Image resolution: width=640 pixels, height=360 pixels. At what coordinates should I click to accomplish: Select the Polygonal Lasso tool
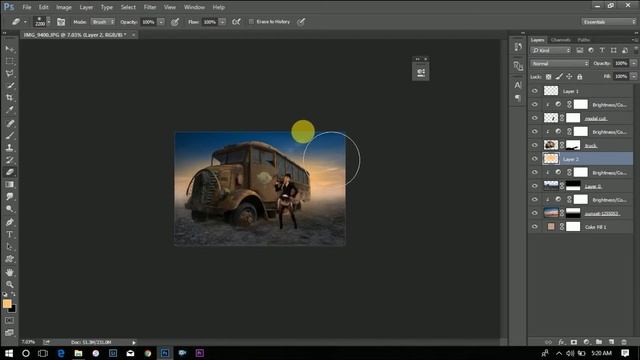click(x=9, y=73)
